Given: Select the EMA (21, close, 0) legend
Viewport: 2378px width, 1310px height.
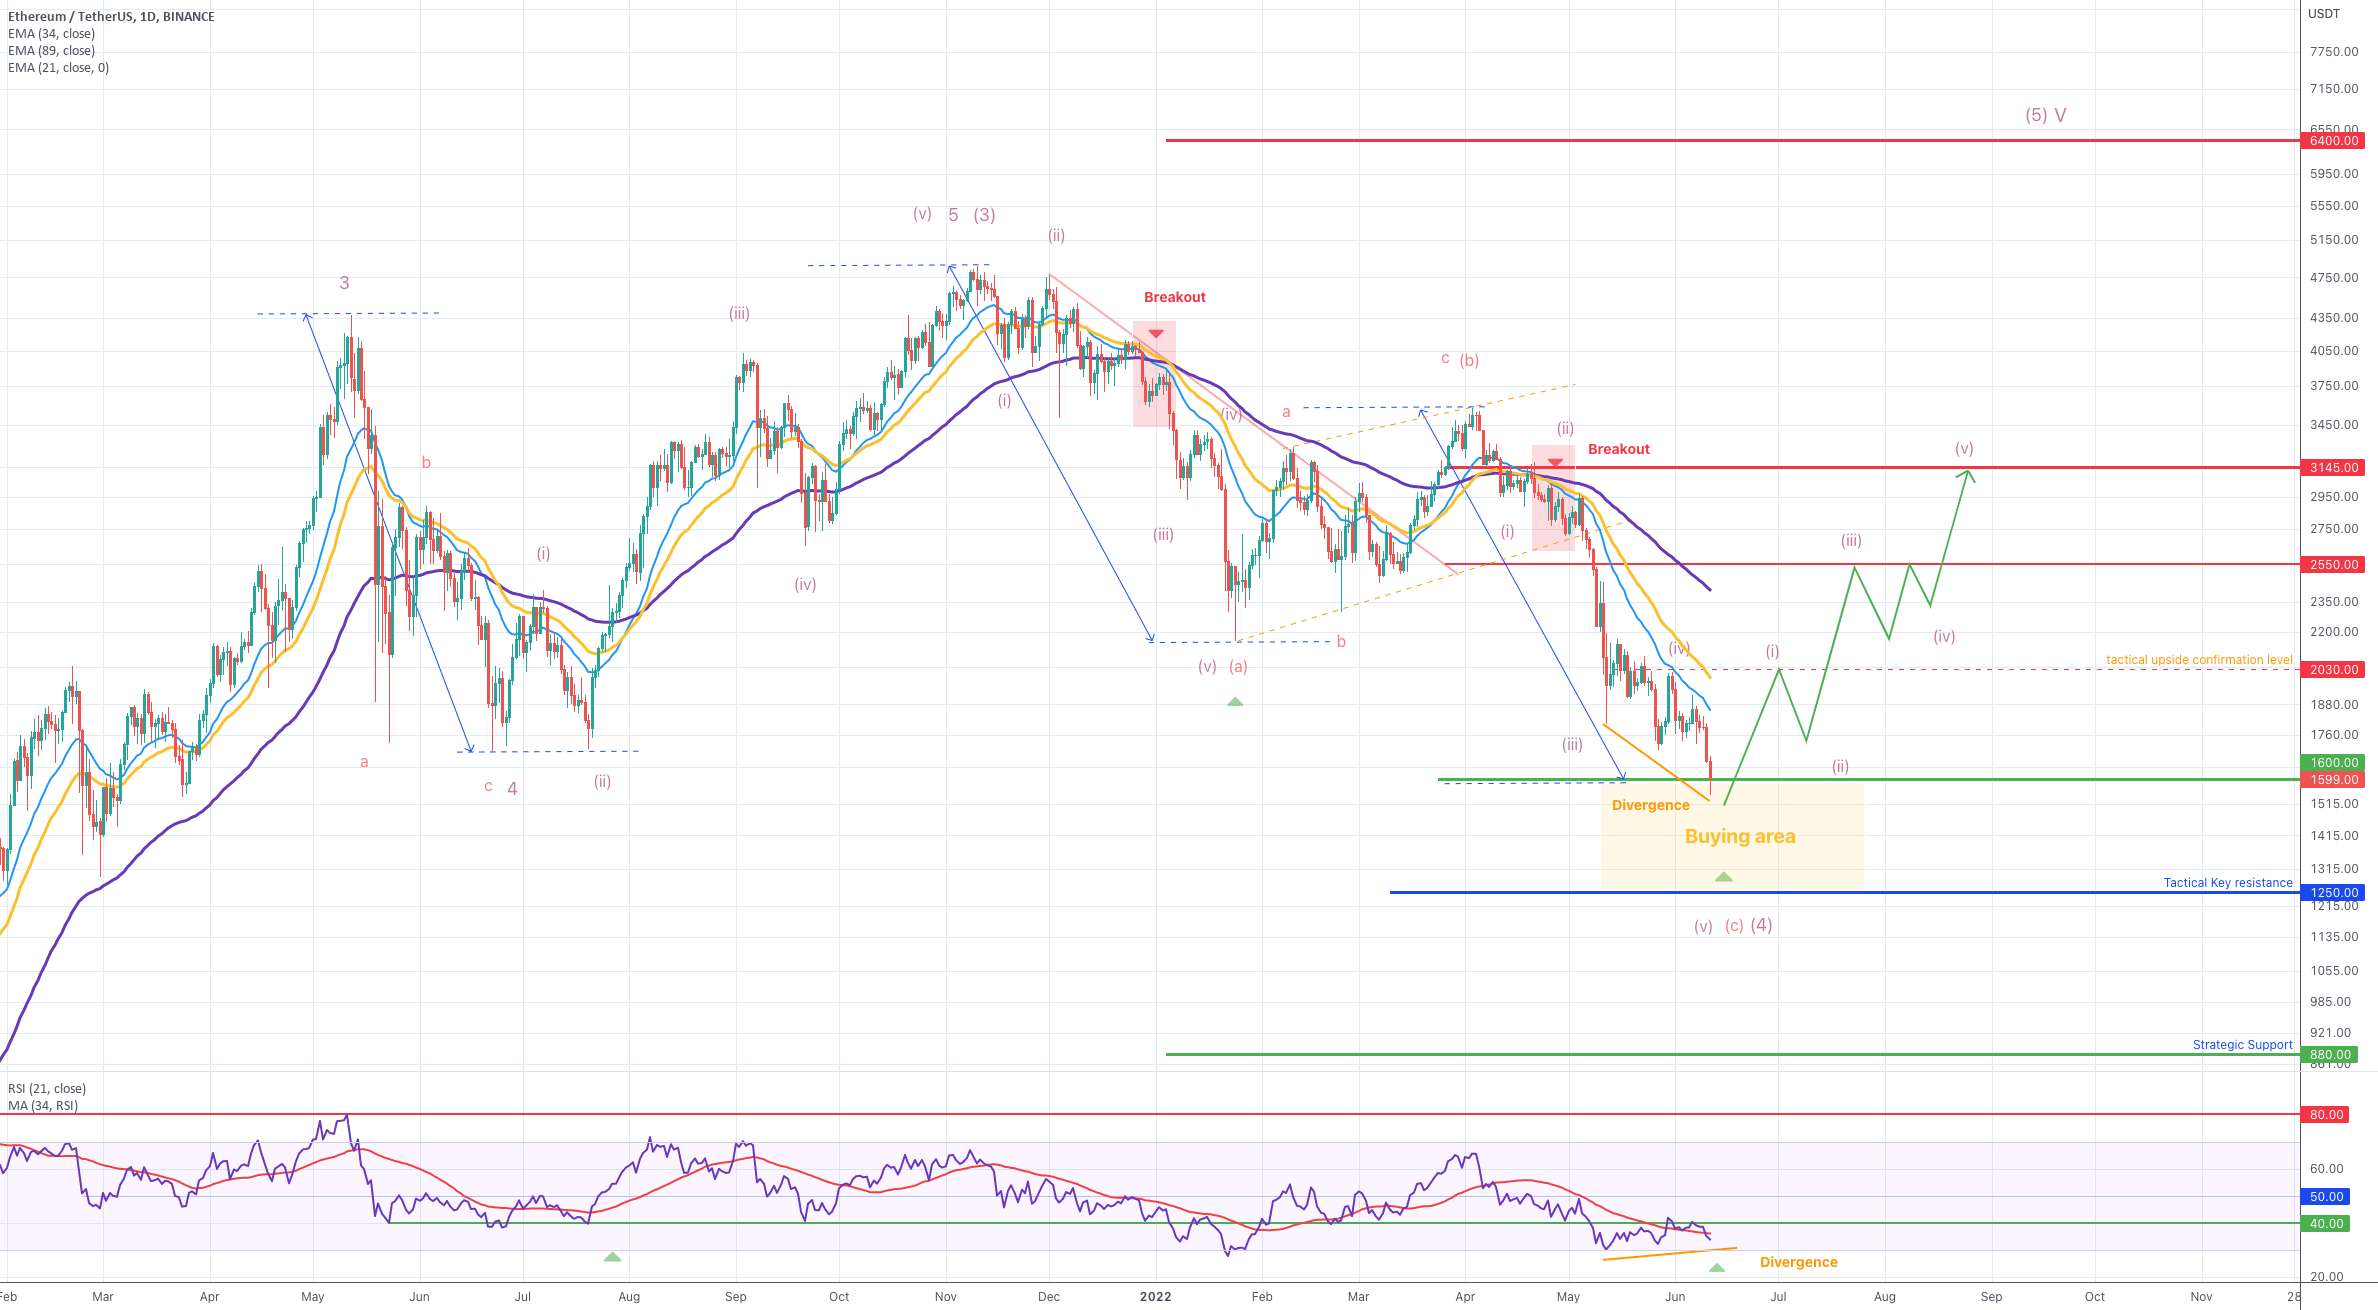Looking at the screenshot, I should [59, 67].
